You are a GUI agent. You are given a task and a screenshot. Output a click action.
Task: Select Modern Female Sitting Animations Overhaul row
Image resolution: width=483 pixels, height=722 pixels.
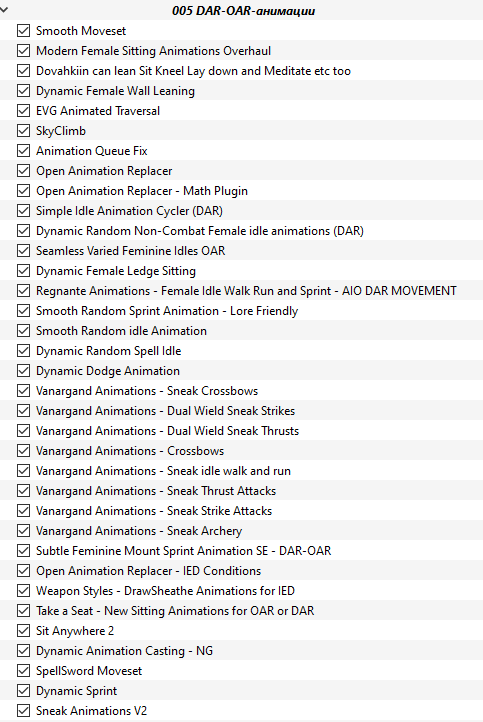241,51
